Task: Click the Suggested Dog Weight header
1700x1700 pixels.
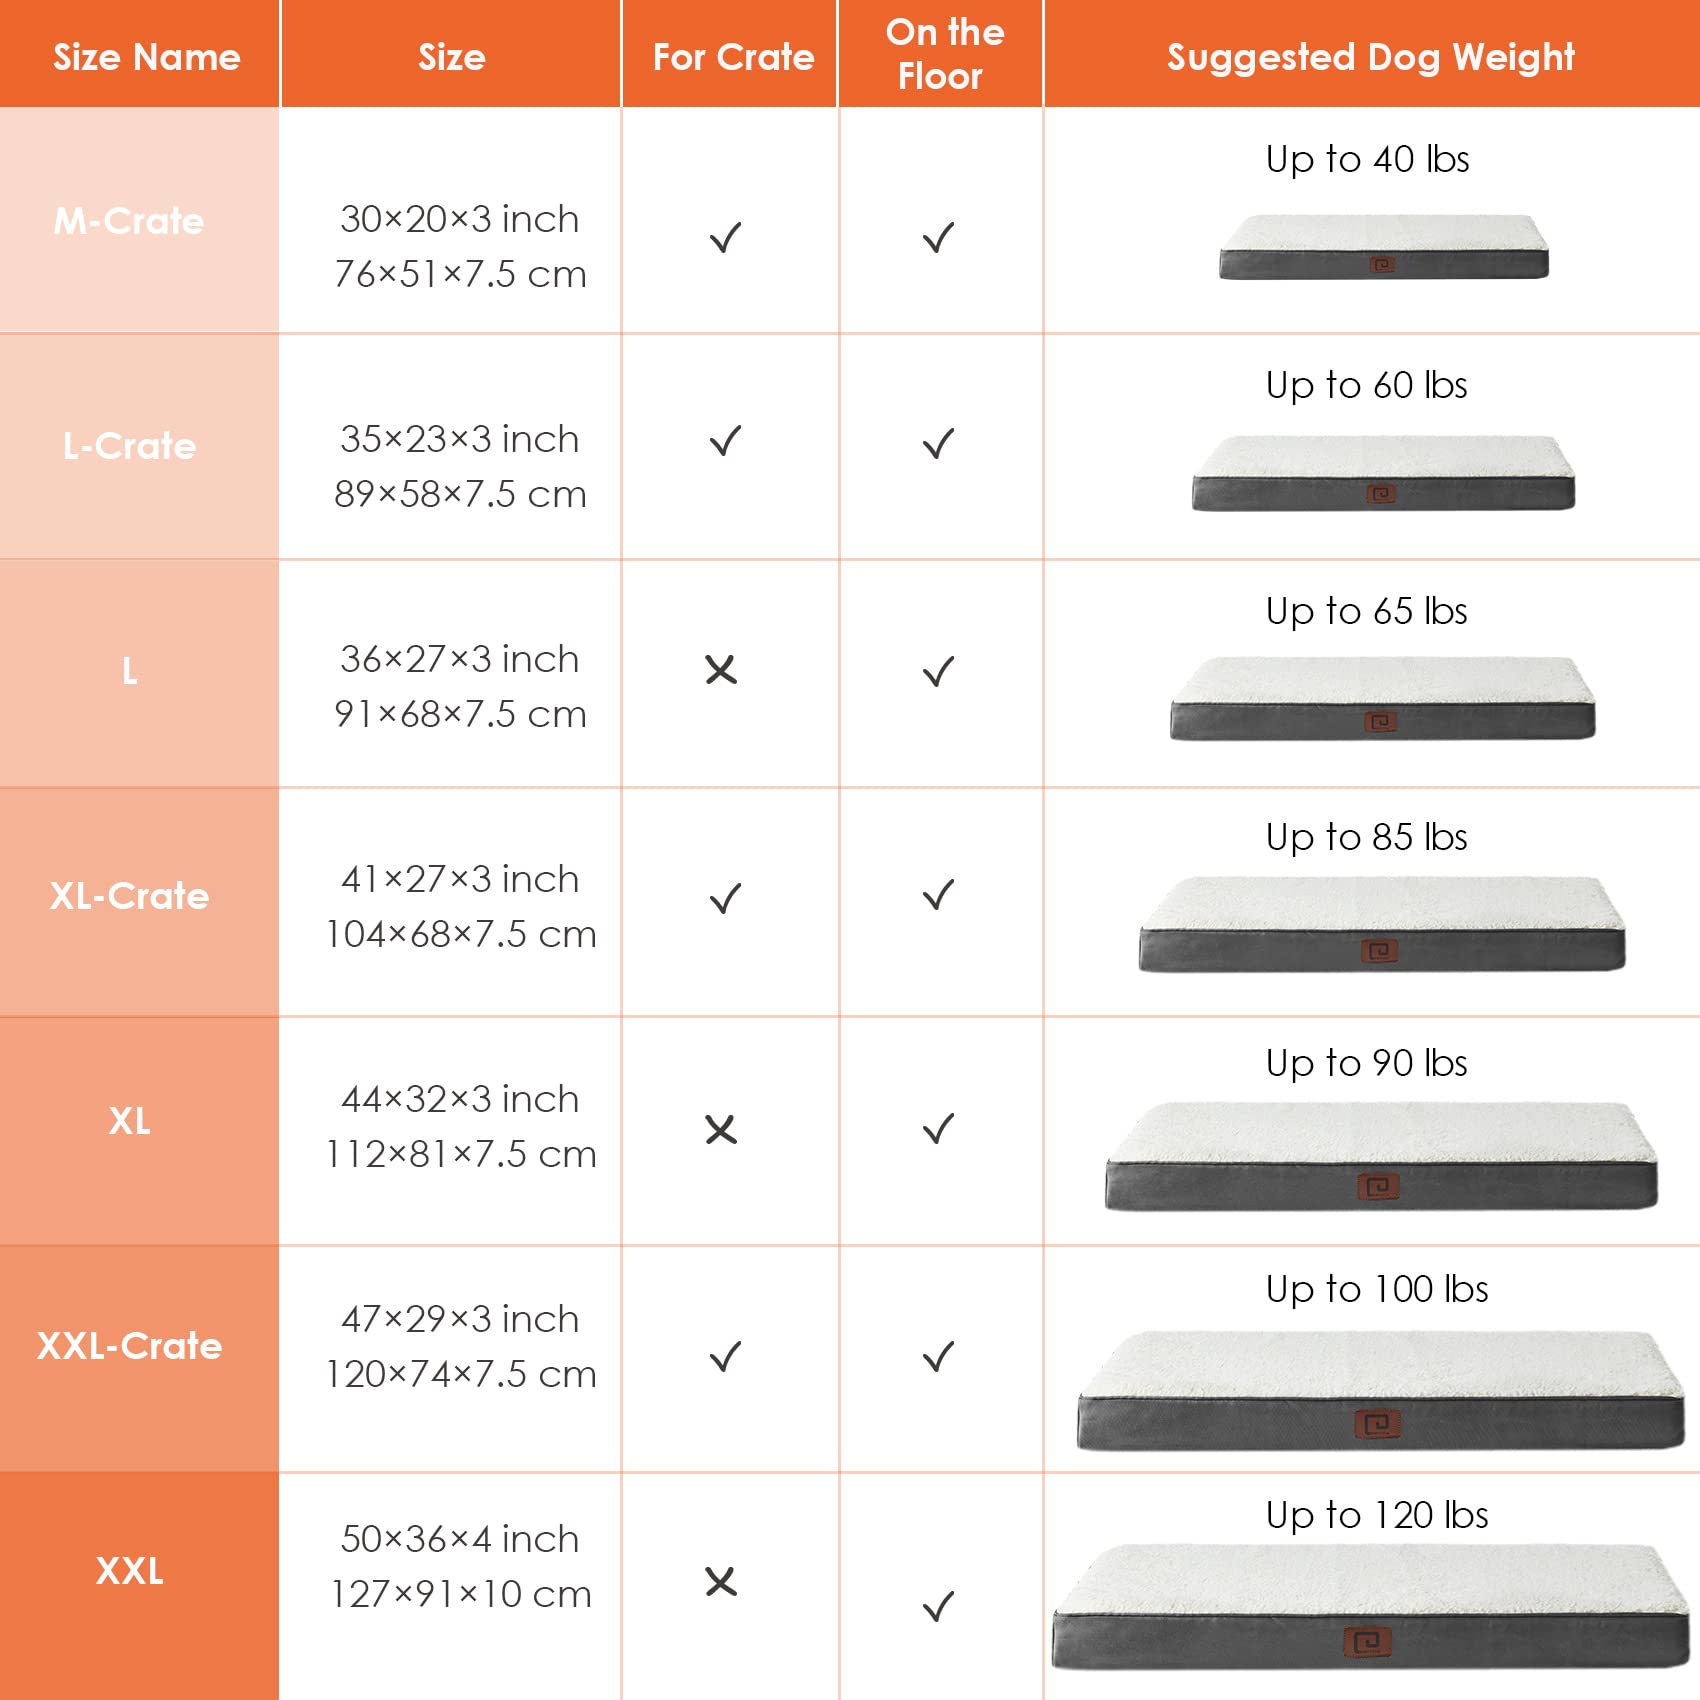Action: click(1370, 57)
